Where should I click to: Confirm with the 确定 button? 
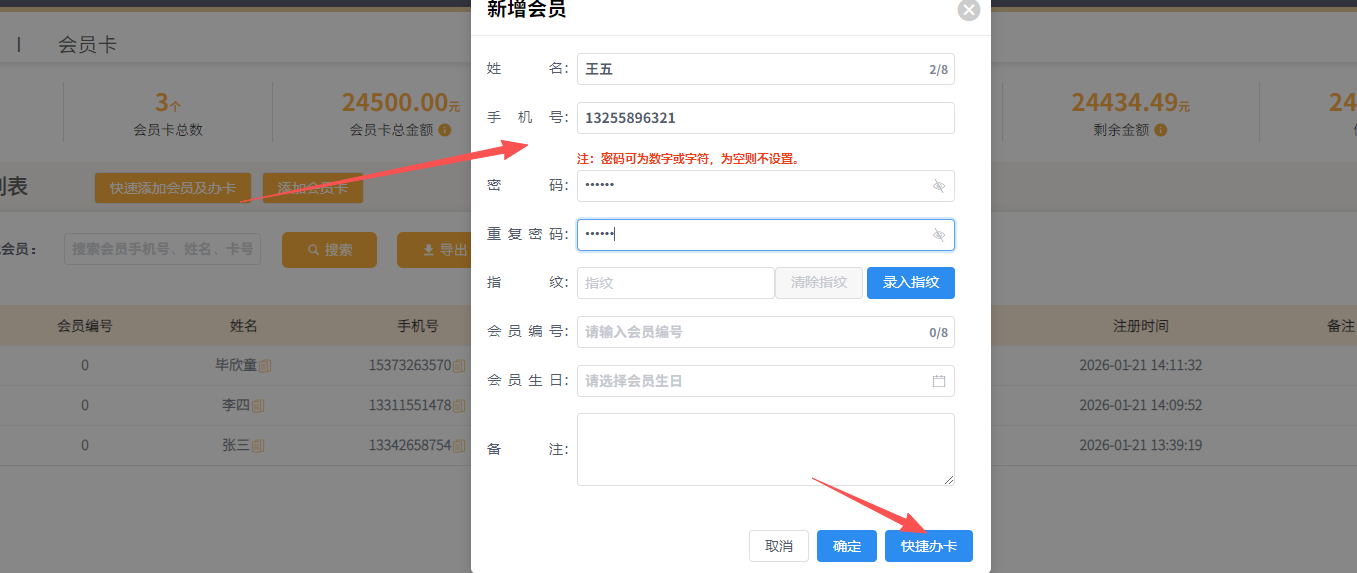(x=847, y=546)
